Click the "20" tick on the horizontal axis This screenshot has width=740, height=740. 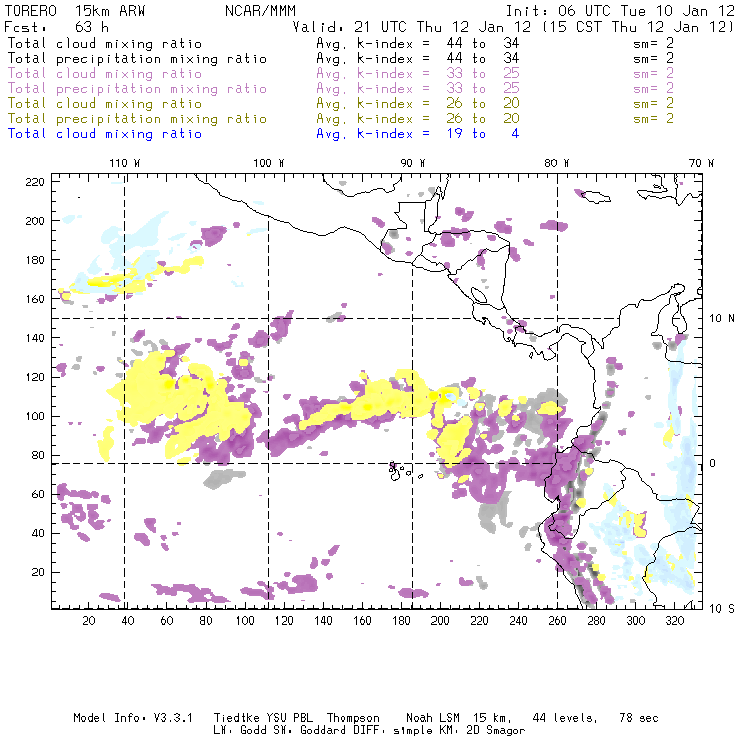click(x=89, y=621)
